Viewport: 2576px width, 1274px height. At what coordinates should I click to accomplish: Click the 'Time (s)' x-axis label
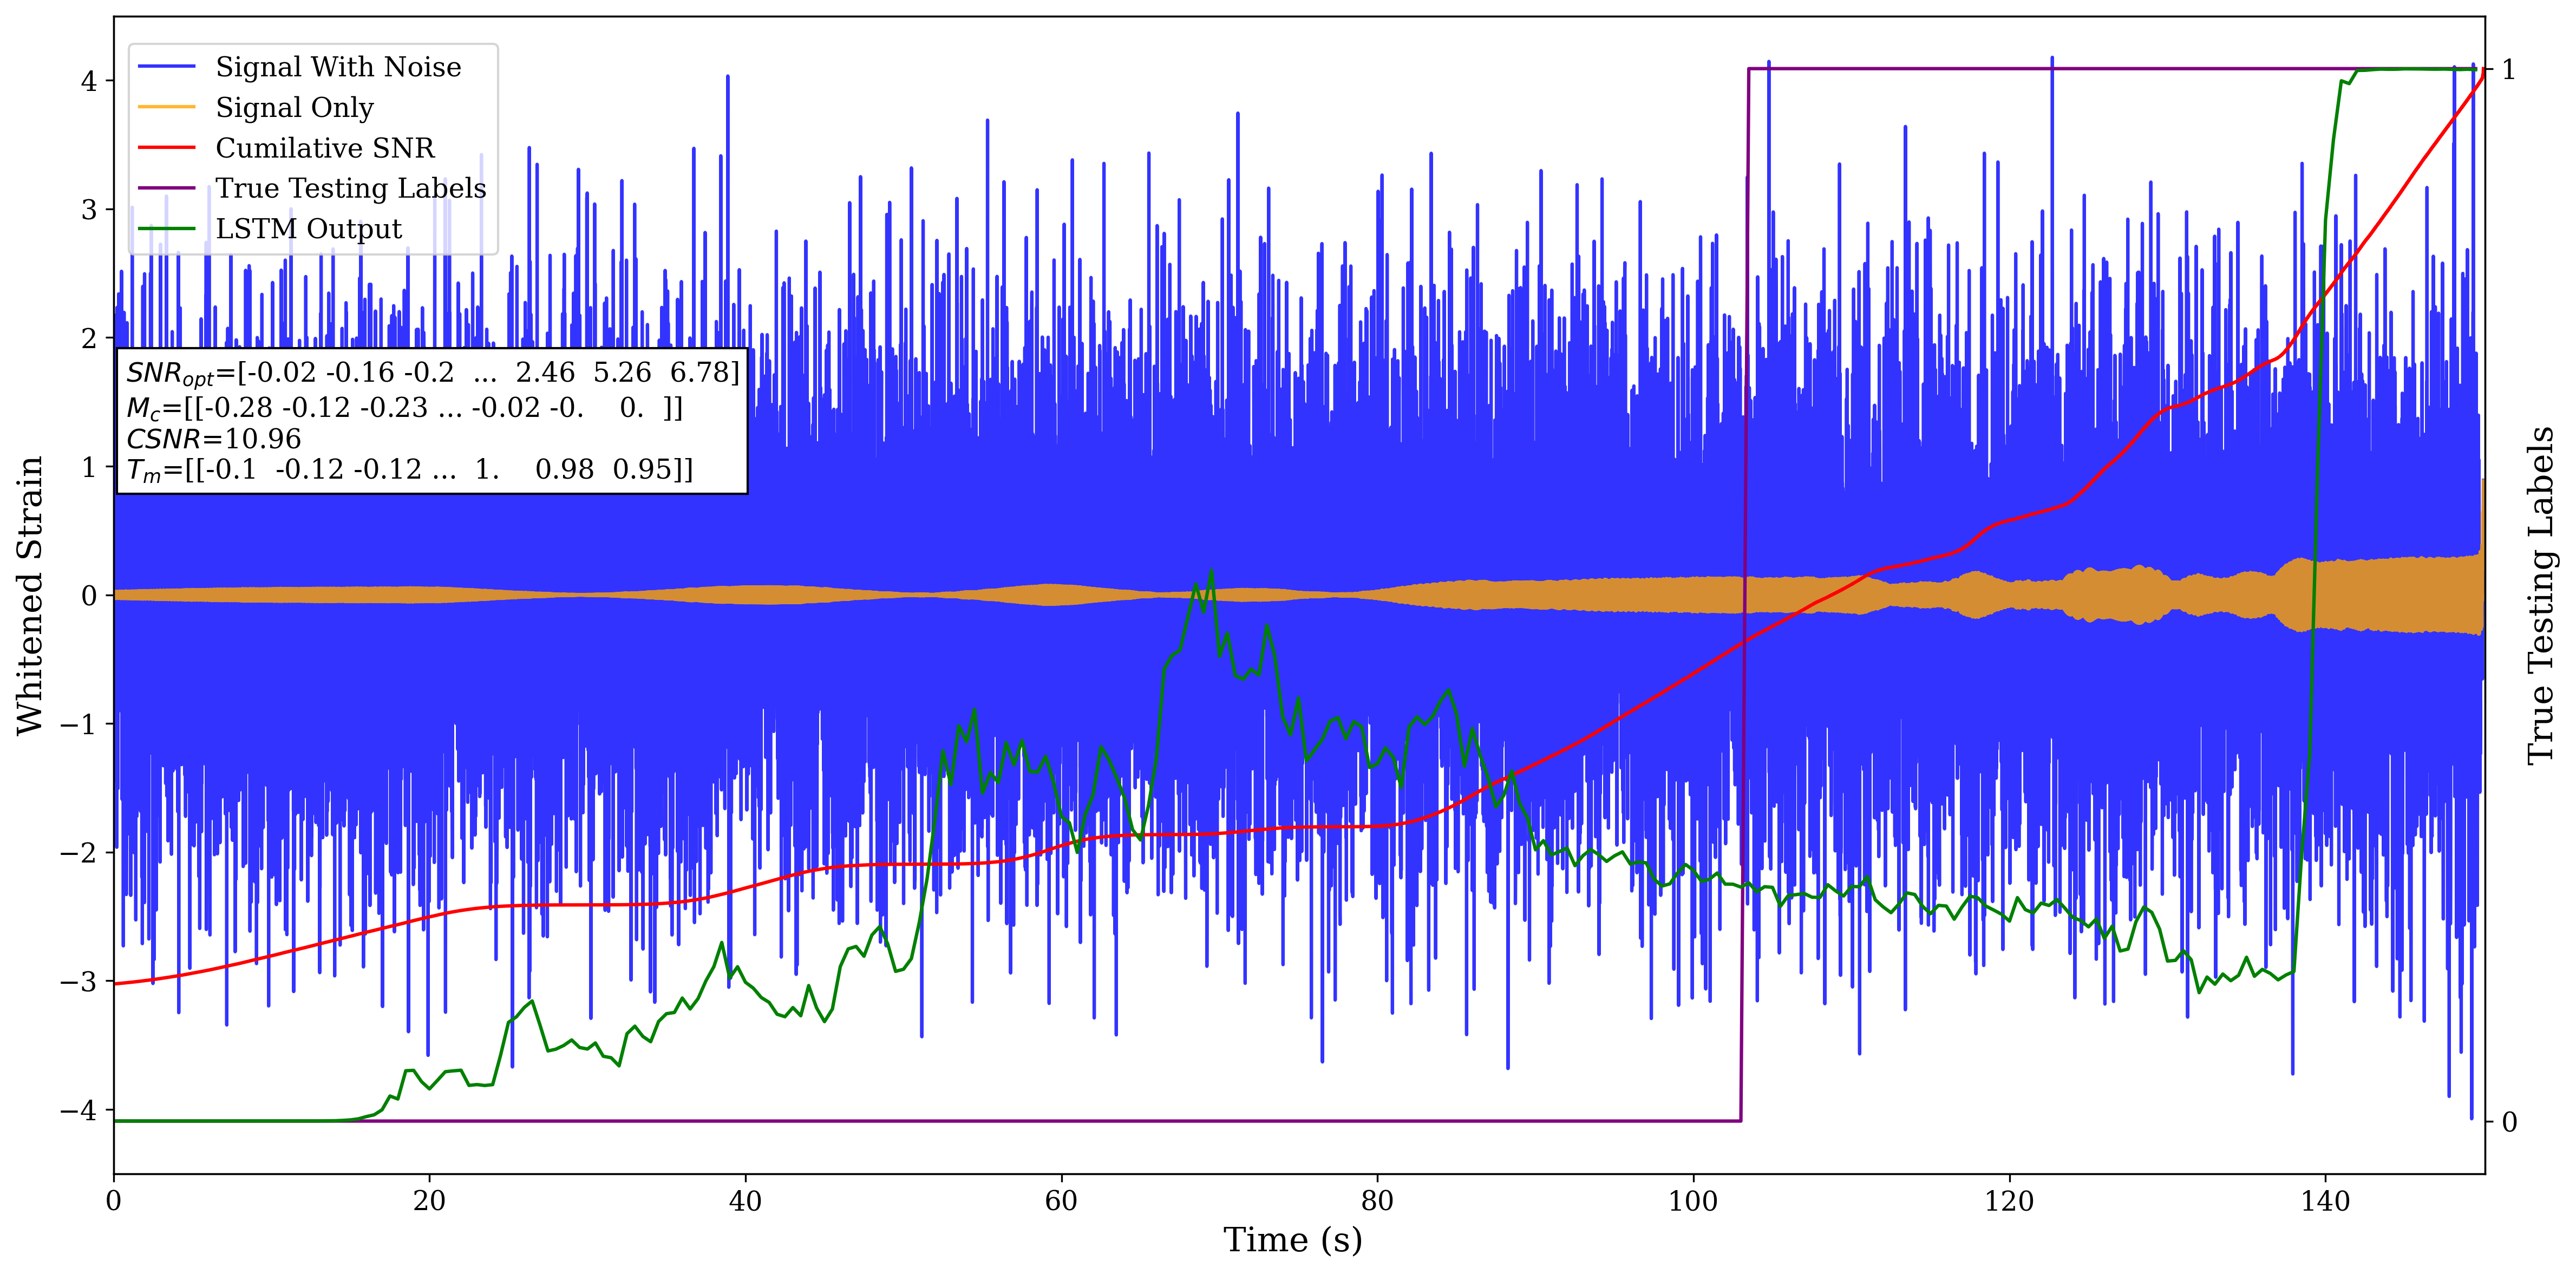[x=1292, y=1240]
